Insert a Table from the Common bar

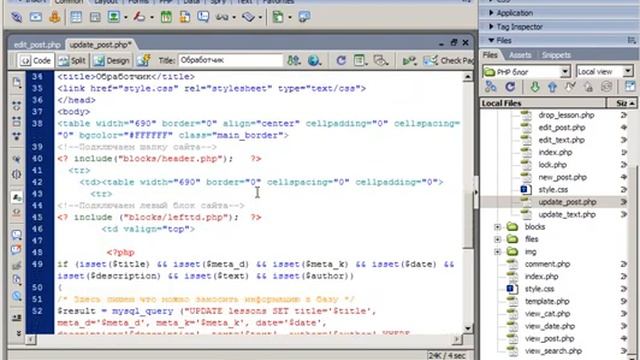click(x=76, y=17)
